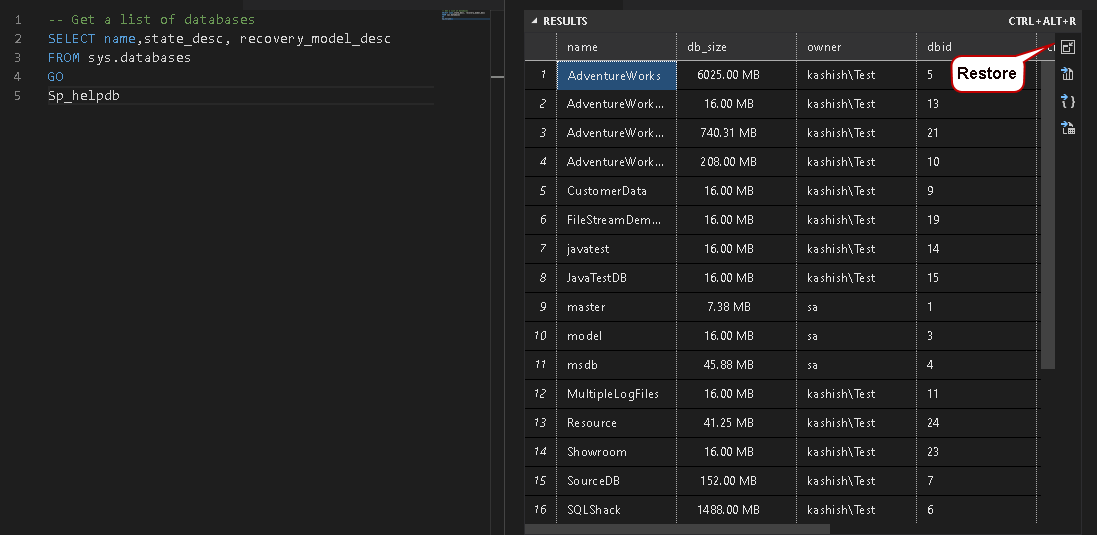
Task: Click 'sys.databases' on line 3
Action: coord(139,57)
